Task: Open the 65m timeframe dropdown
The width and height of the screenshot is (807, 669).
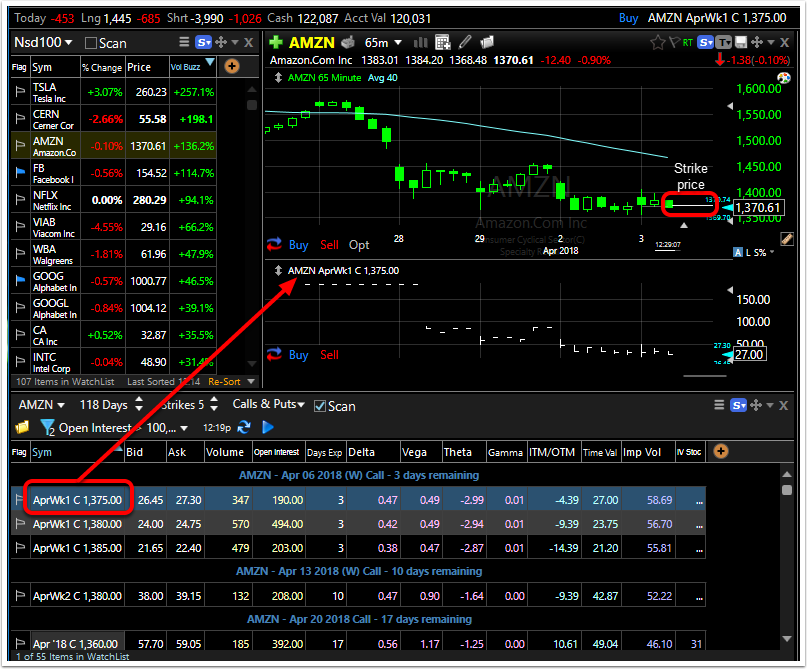Action: [x=383, y=42]
